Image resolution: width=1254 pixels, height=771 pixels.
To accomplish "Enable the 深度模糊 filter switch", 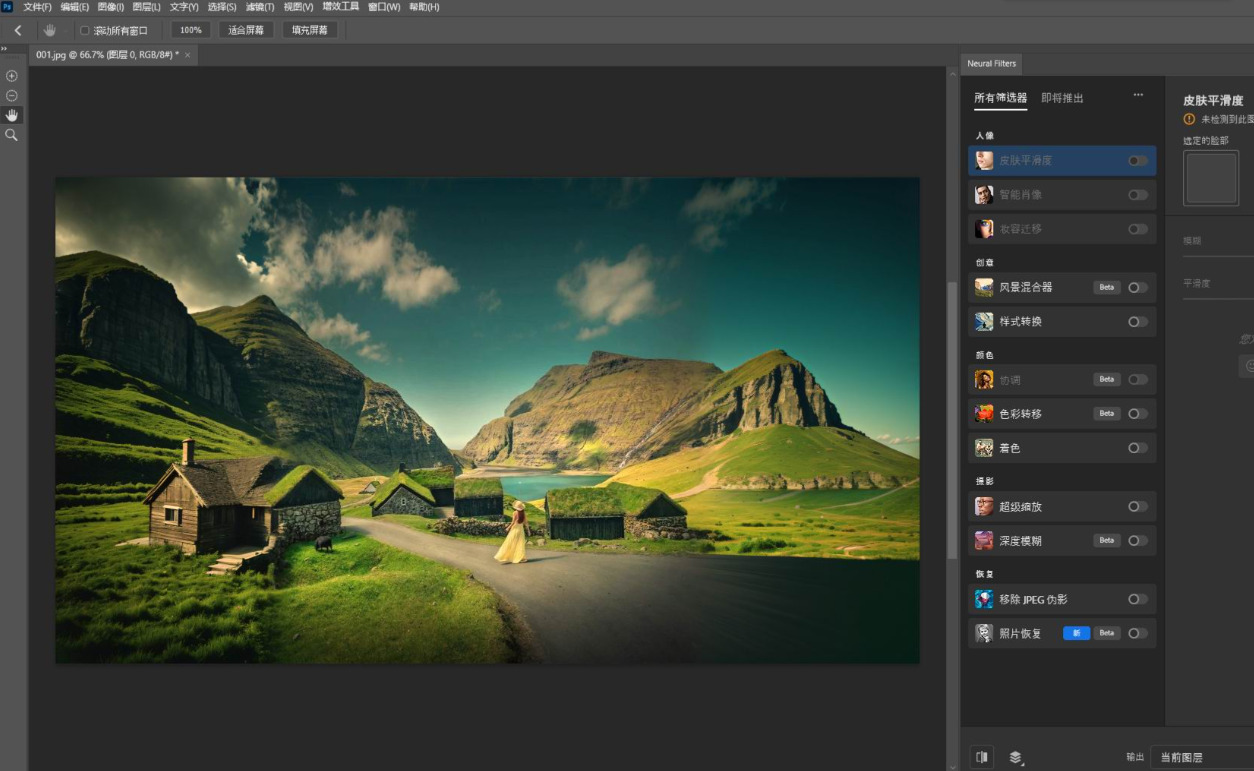I will pos(1138,540).
